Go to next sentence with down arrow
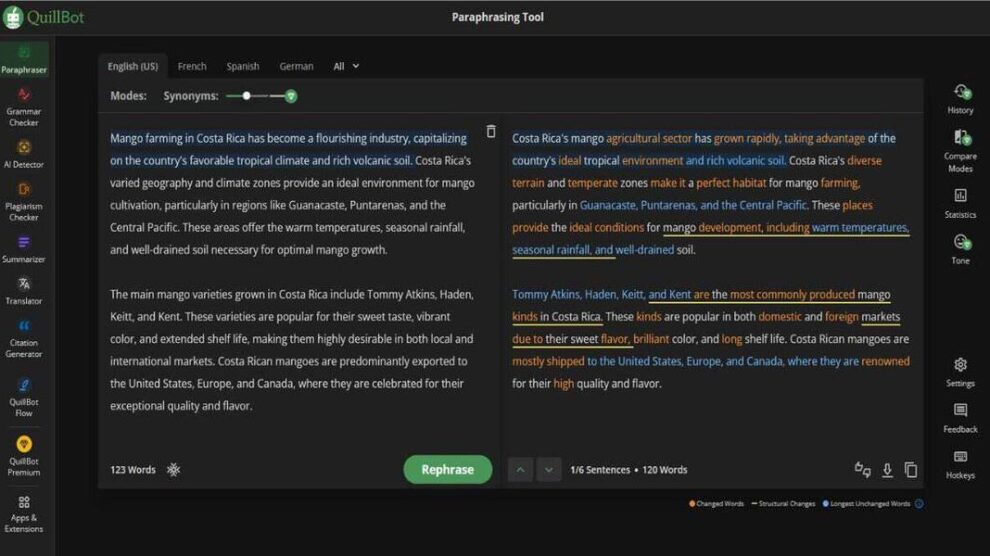The width and height of the screenshot is (990, 556). tap(549, 470)
